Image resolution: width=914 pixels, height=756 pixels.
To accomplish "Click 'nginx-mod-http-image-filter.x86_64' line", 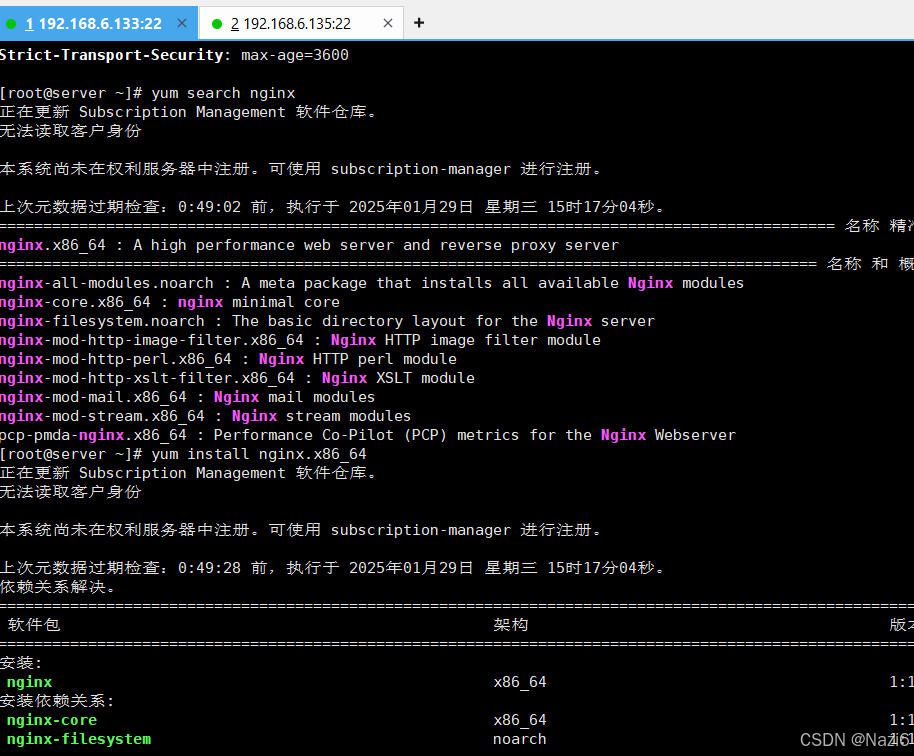I will [300, 340].
